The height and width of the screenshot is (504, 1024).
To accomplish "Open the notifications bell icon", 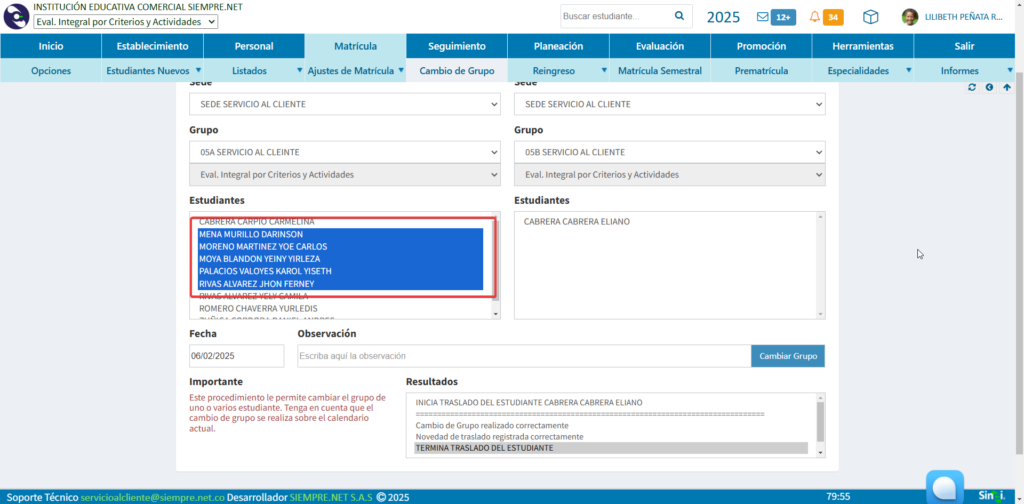I will [815, 17].
